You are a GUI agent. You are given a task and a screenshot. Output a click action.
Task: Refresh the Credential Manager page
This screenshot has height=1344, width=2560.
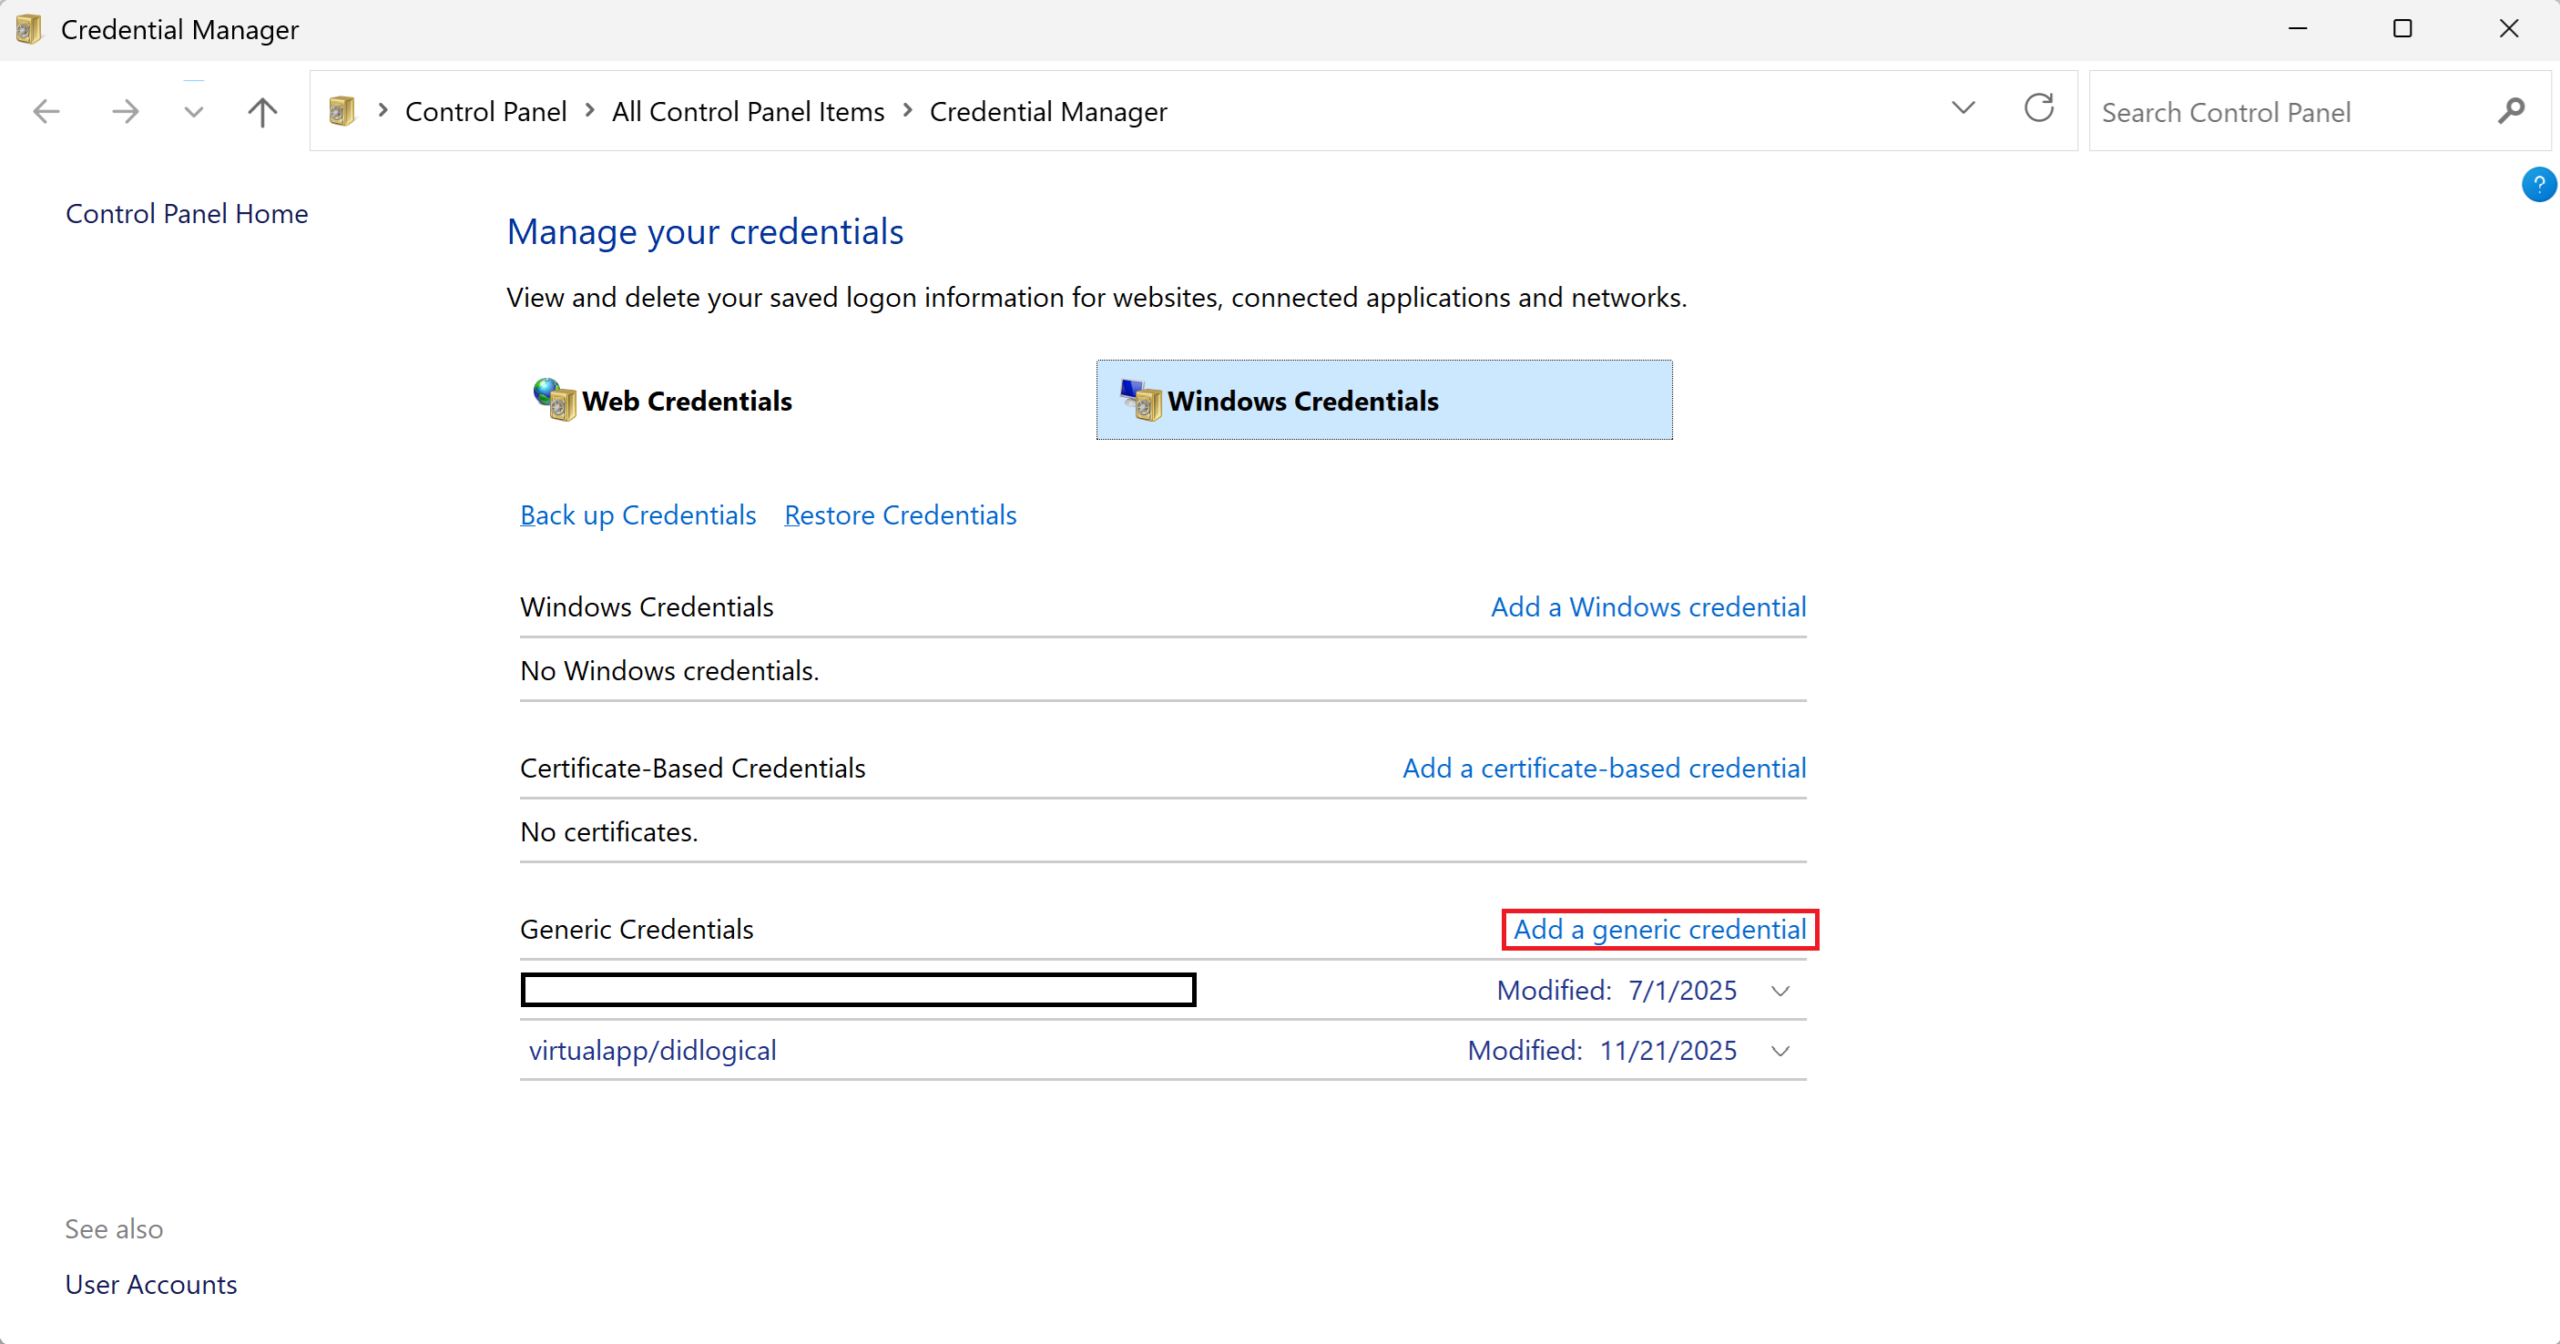[x=2038, y=108]
